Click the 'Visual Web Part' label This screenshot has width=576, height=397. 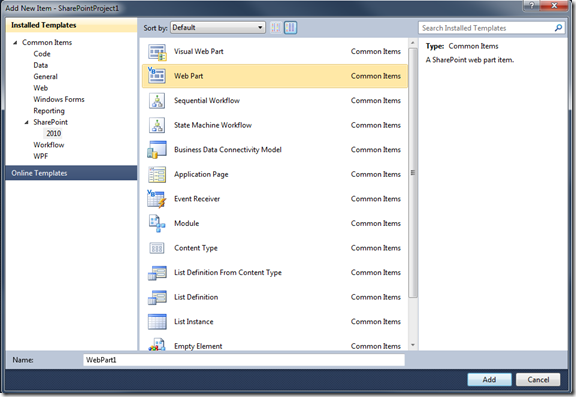[199, 52]
